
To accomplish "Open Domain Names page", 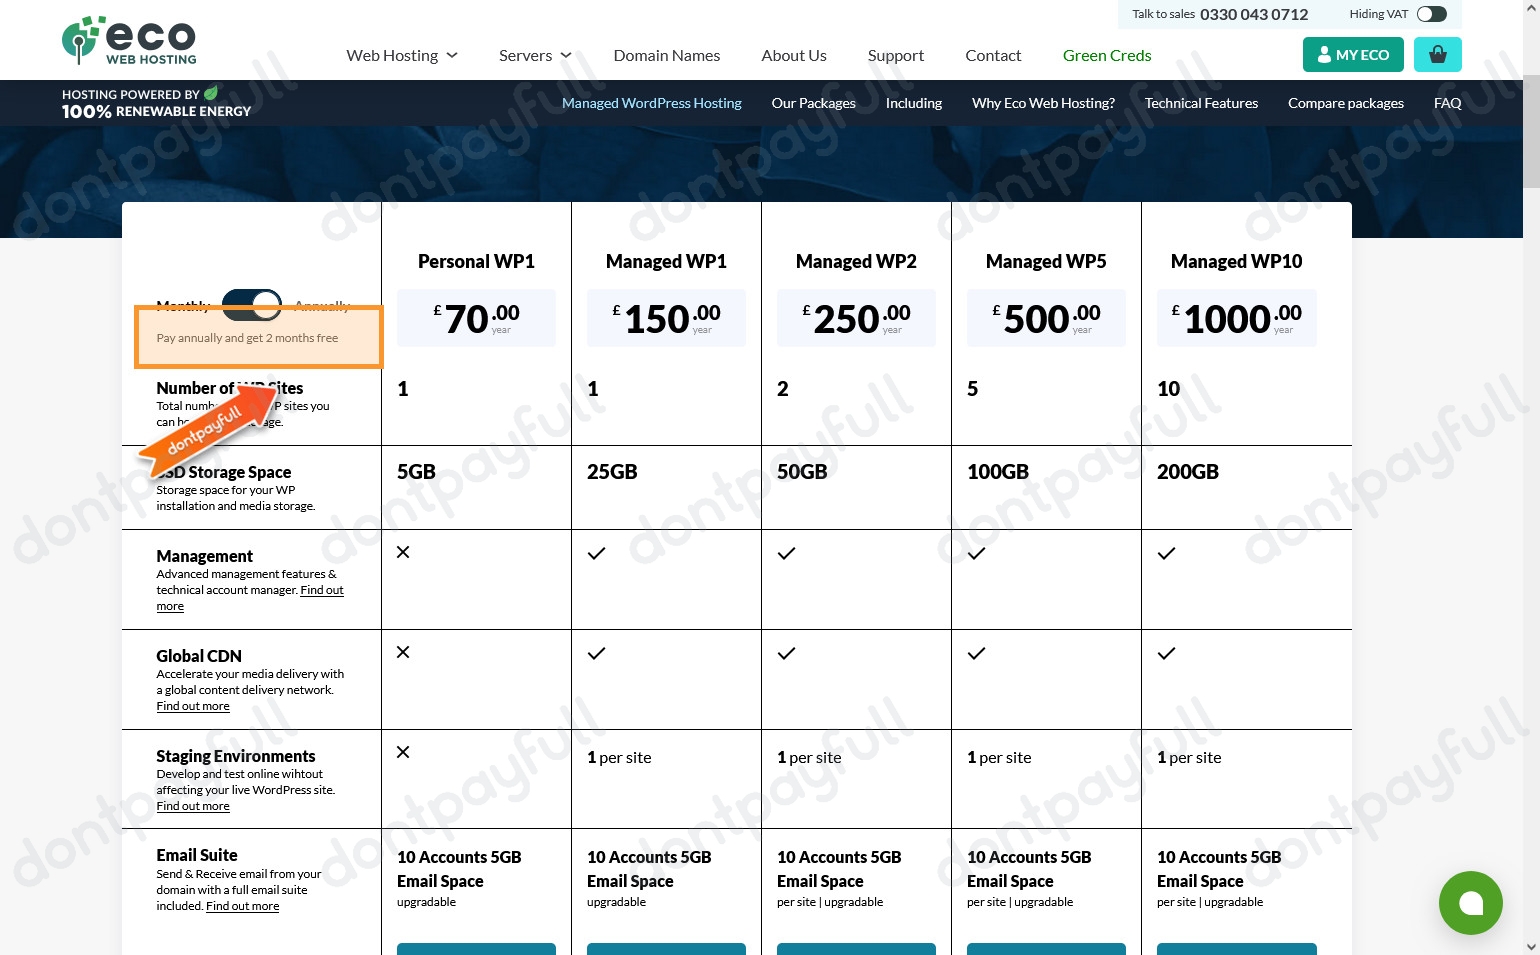I will click(x=667, y=55).
